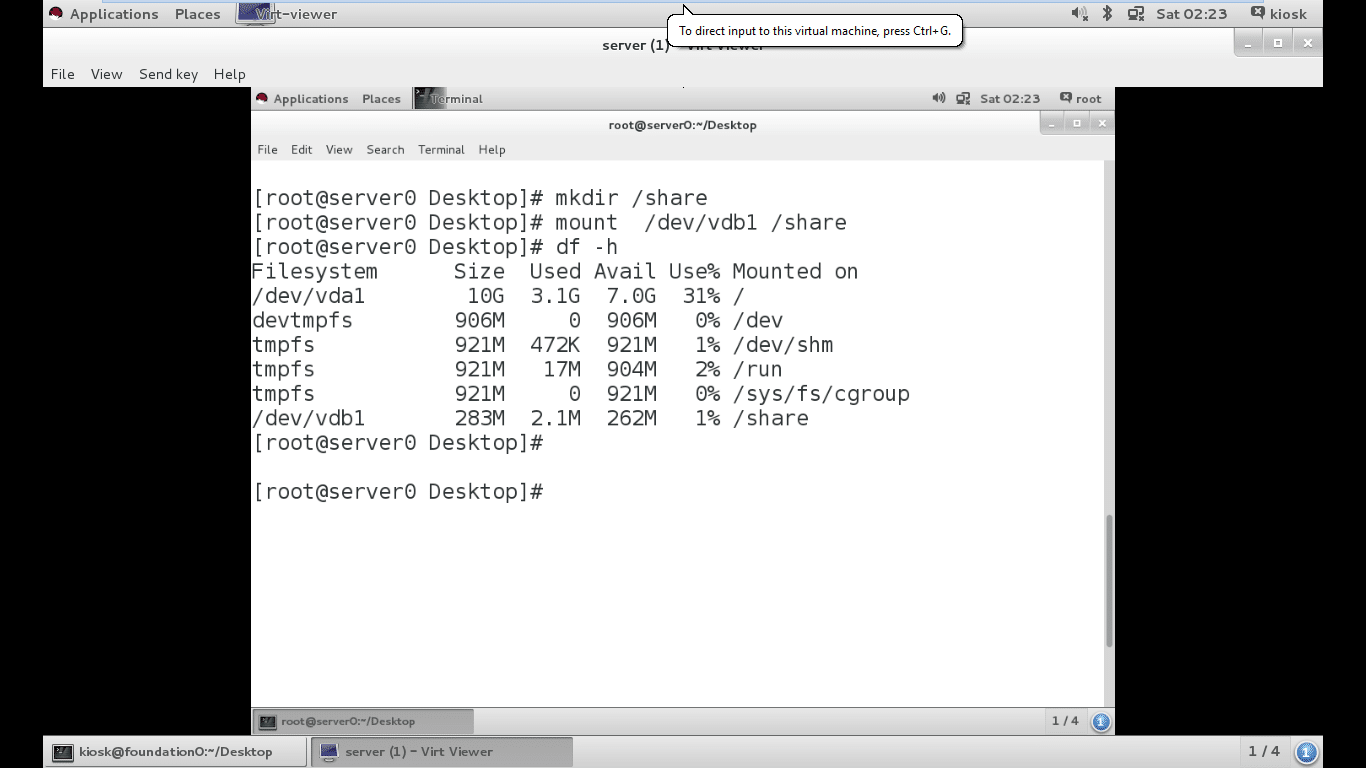
Task: Open the Virt Viewer Help menu
Action: coord(229,74)
